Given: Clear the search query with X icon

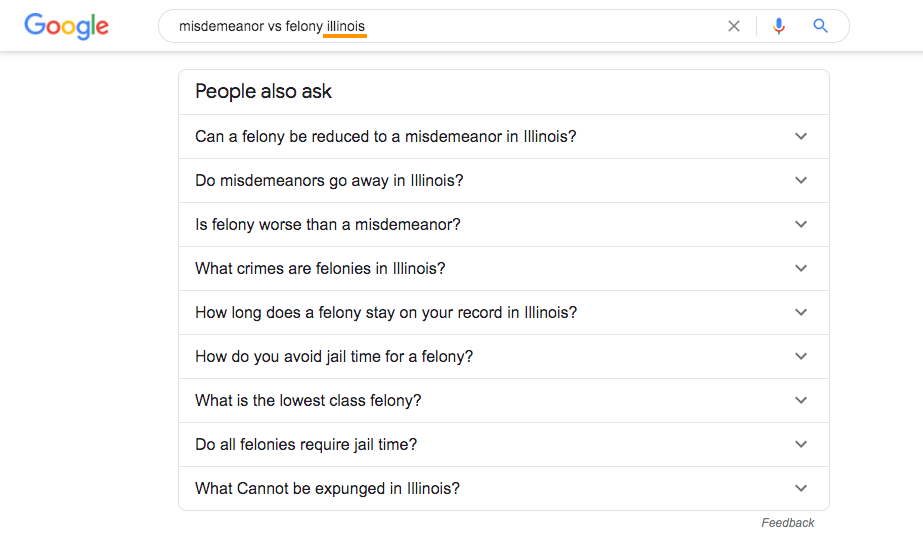Looking at the screenshot, I should tap(733, 26).
